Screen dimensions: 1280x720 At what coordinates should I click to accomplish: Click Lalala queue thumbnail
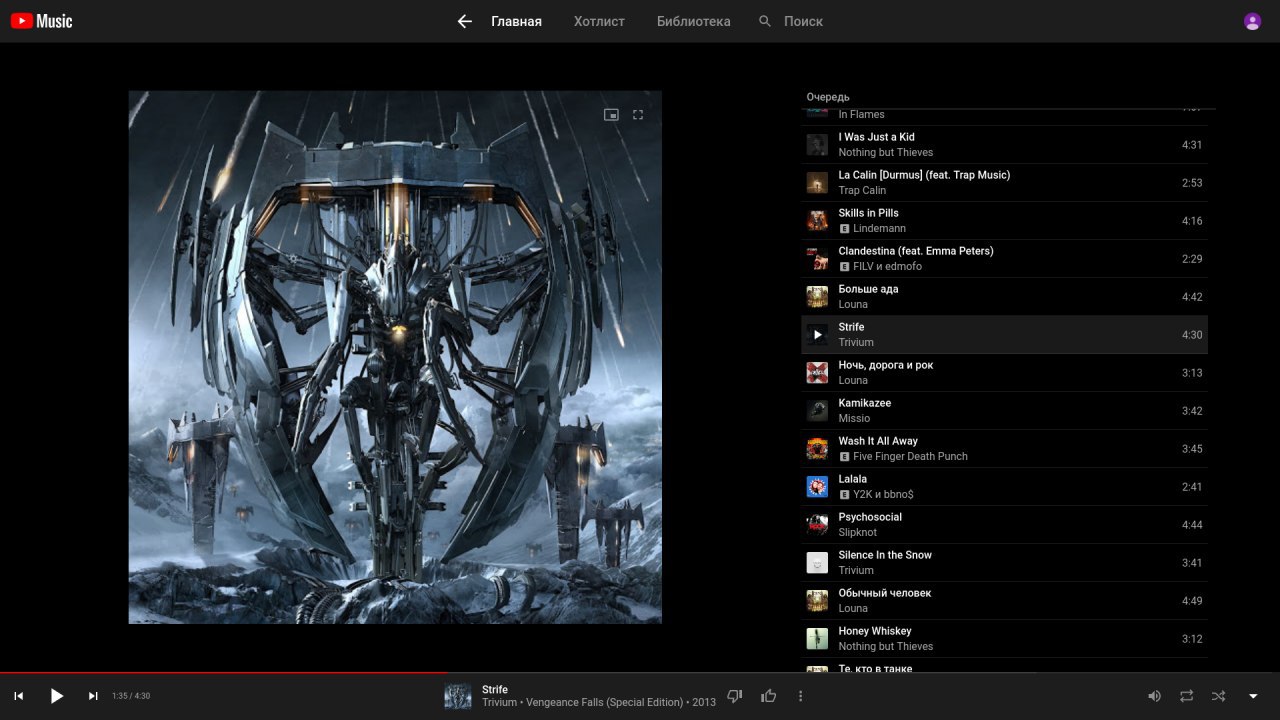tap(817, 487)
